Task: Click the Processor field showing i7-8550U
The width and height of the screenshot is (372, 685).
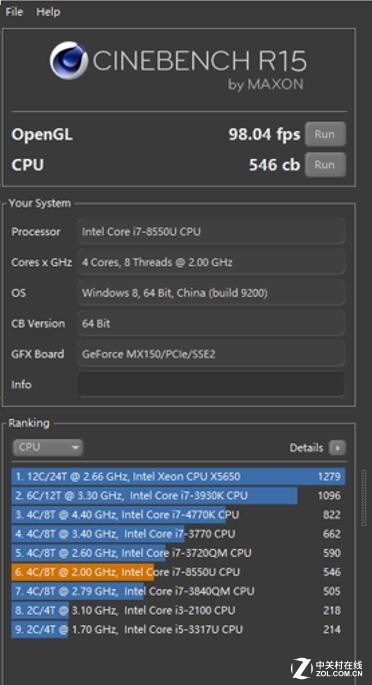Action: point(211,232)
